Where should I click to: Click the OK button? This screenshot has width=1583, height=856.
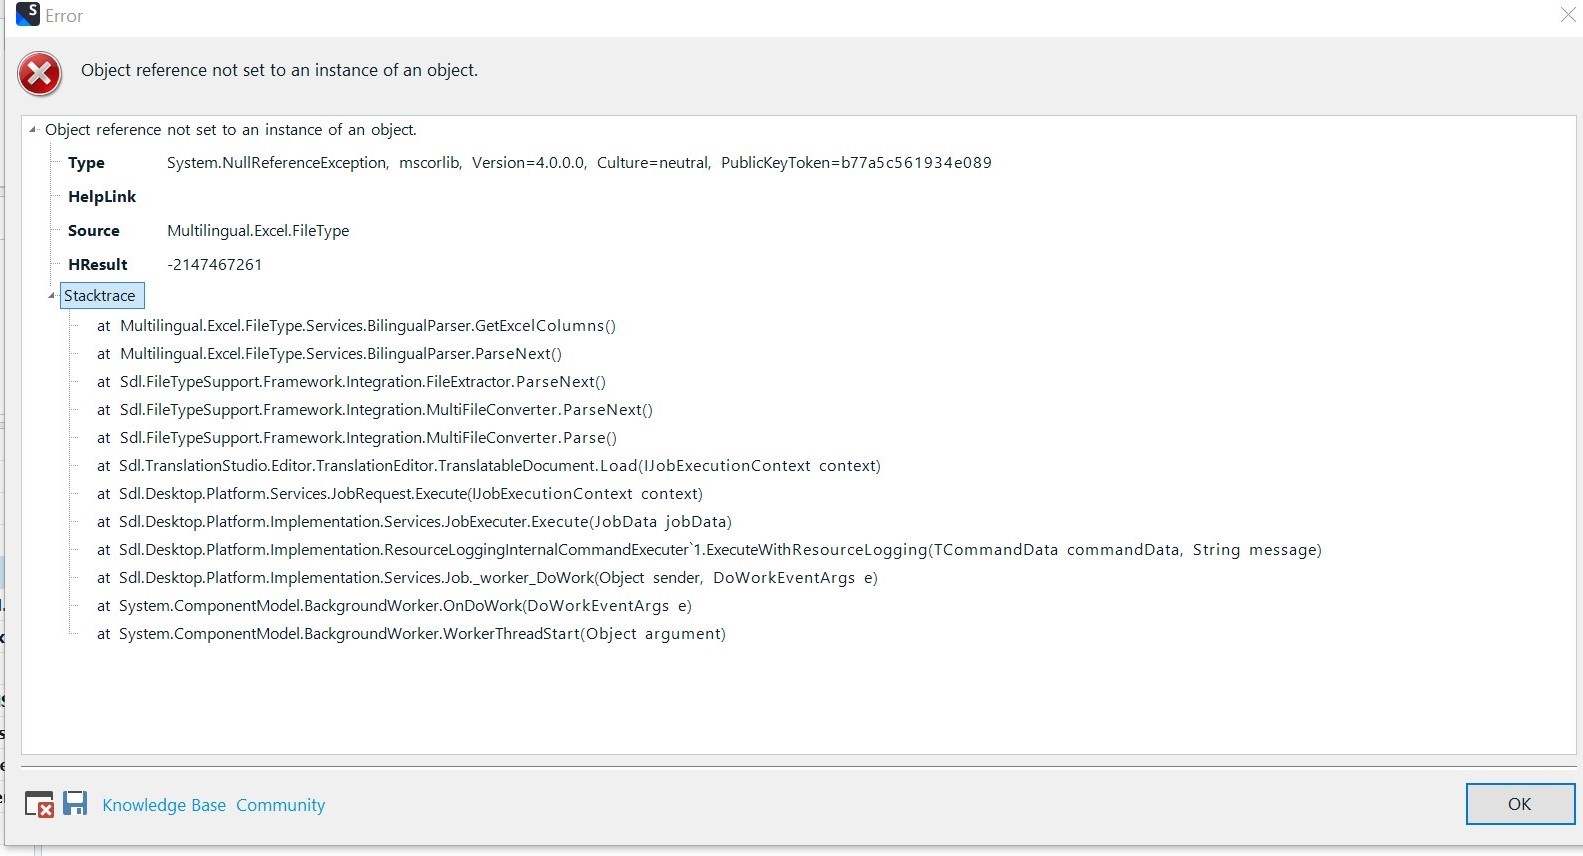(1520, 804)
